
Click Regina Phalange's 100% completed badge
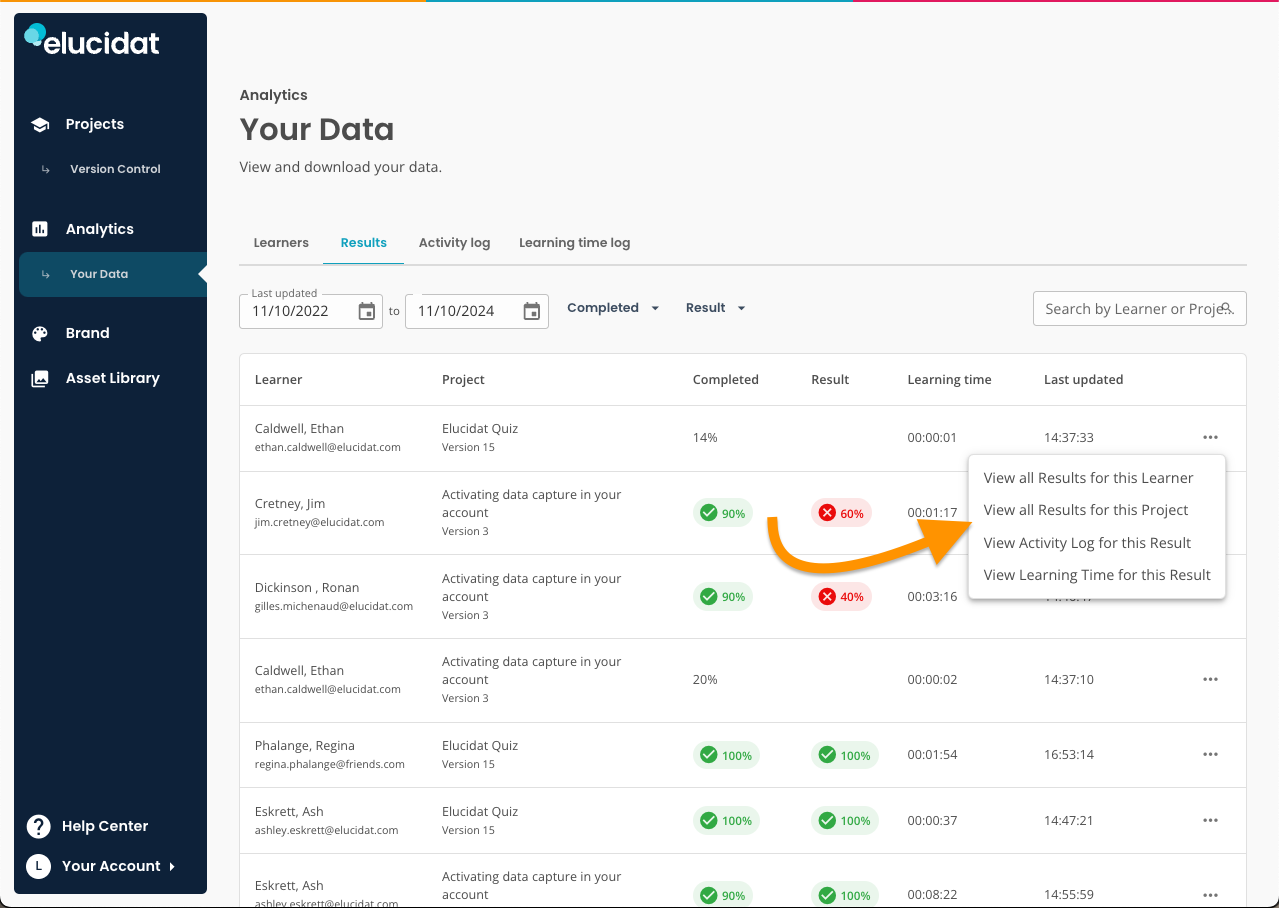[726, 755]
